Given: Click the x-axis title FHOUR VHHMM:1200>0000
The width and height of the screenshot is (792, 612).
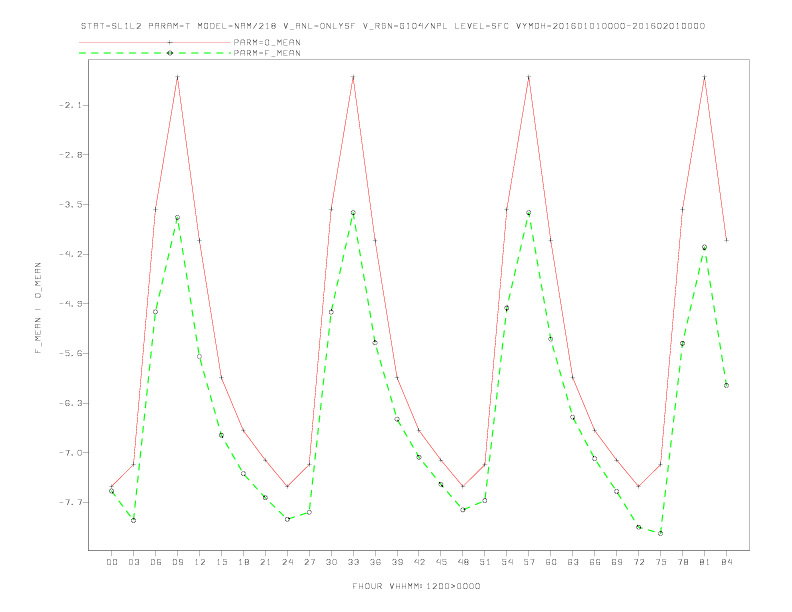Looking at the screenshot, I should [416, 586].
